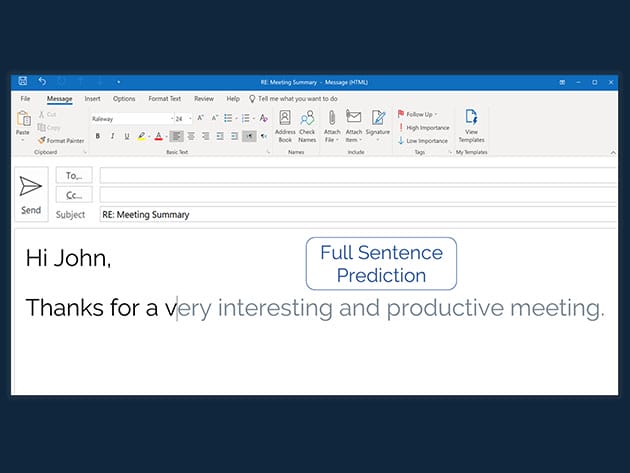The height and width of the screenshot is (473, 630).
Task: Toggle Bold formatting
Action: (97, 136)
